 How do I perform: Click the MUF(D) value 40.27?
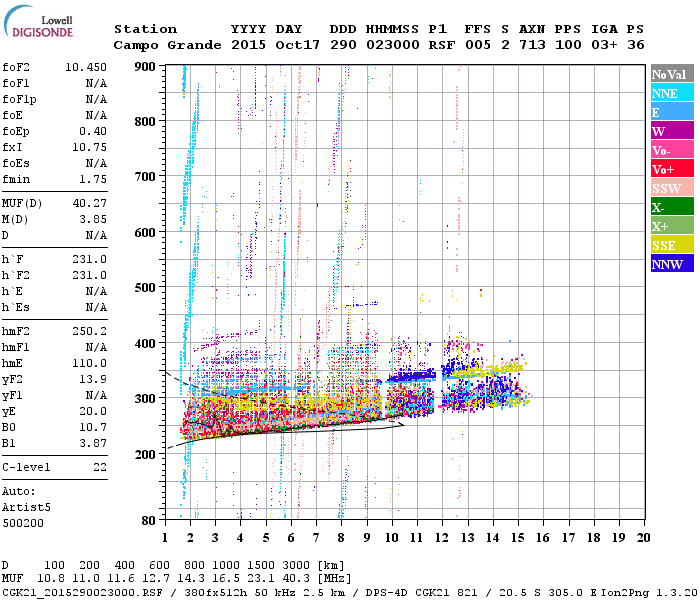point(89,203)
